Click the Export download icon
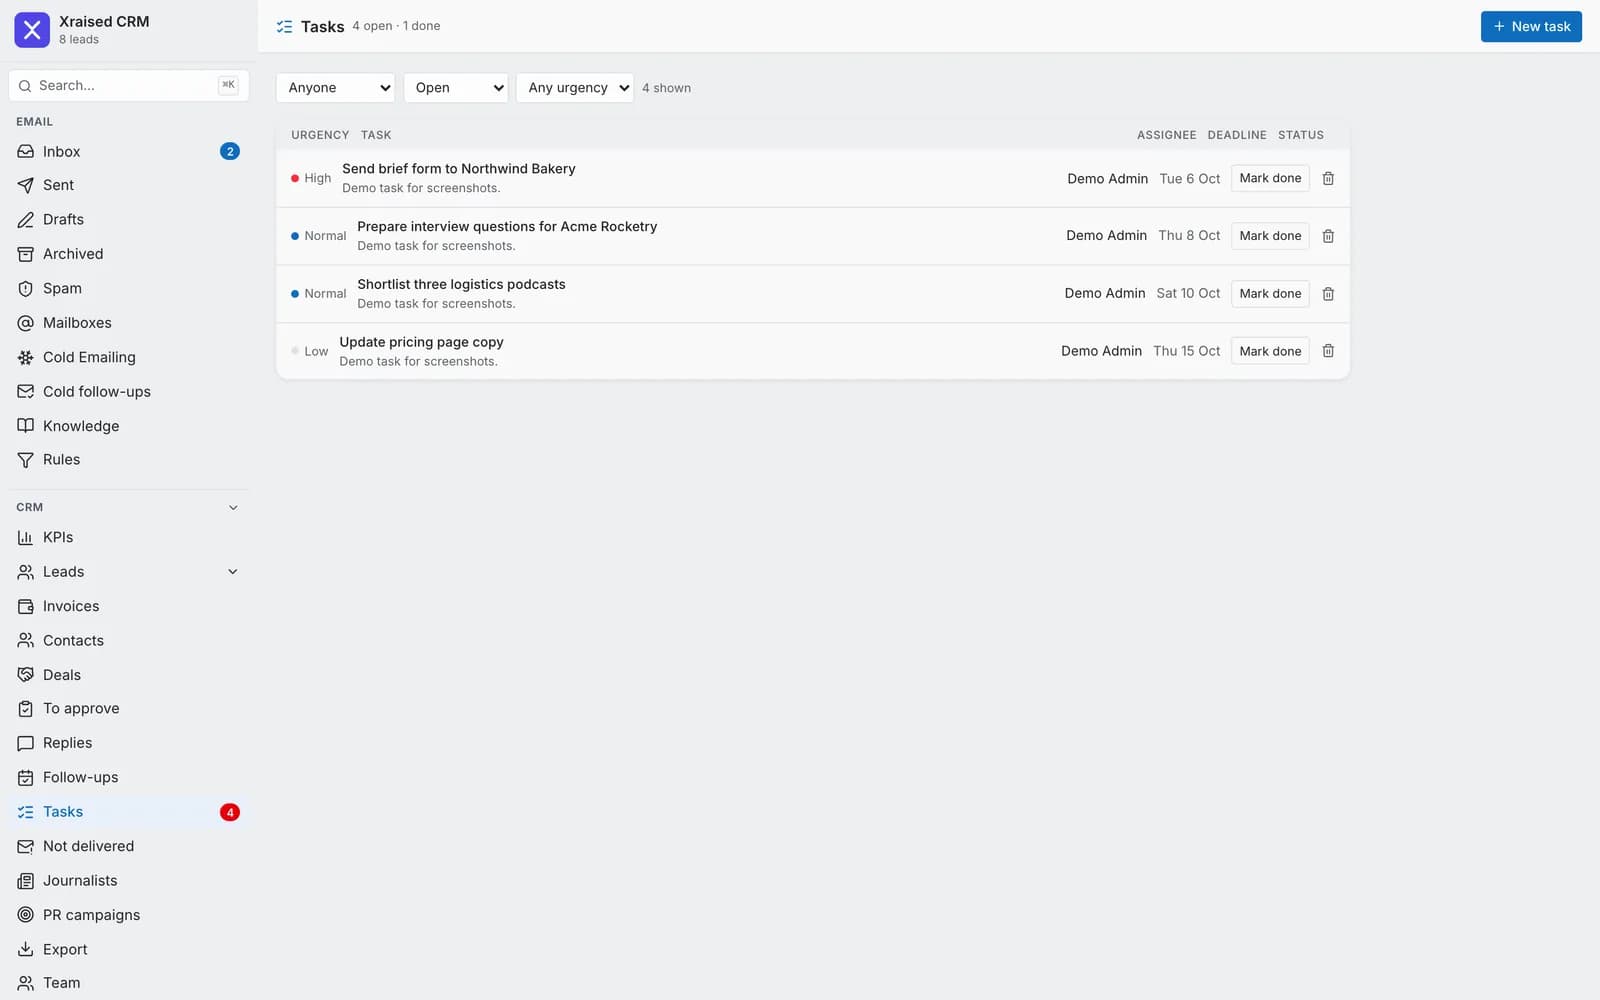1600x1000 pixels. (26, 950)
